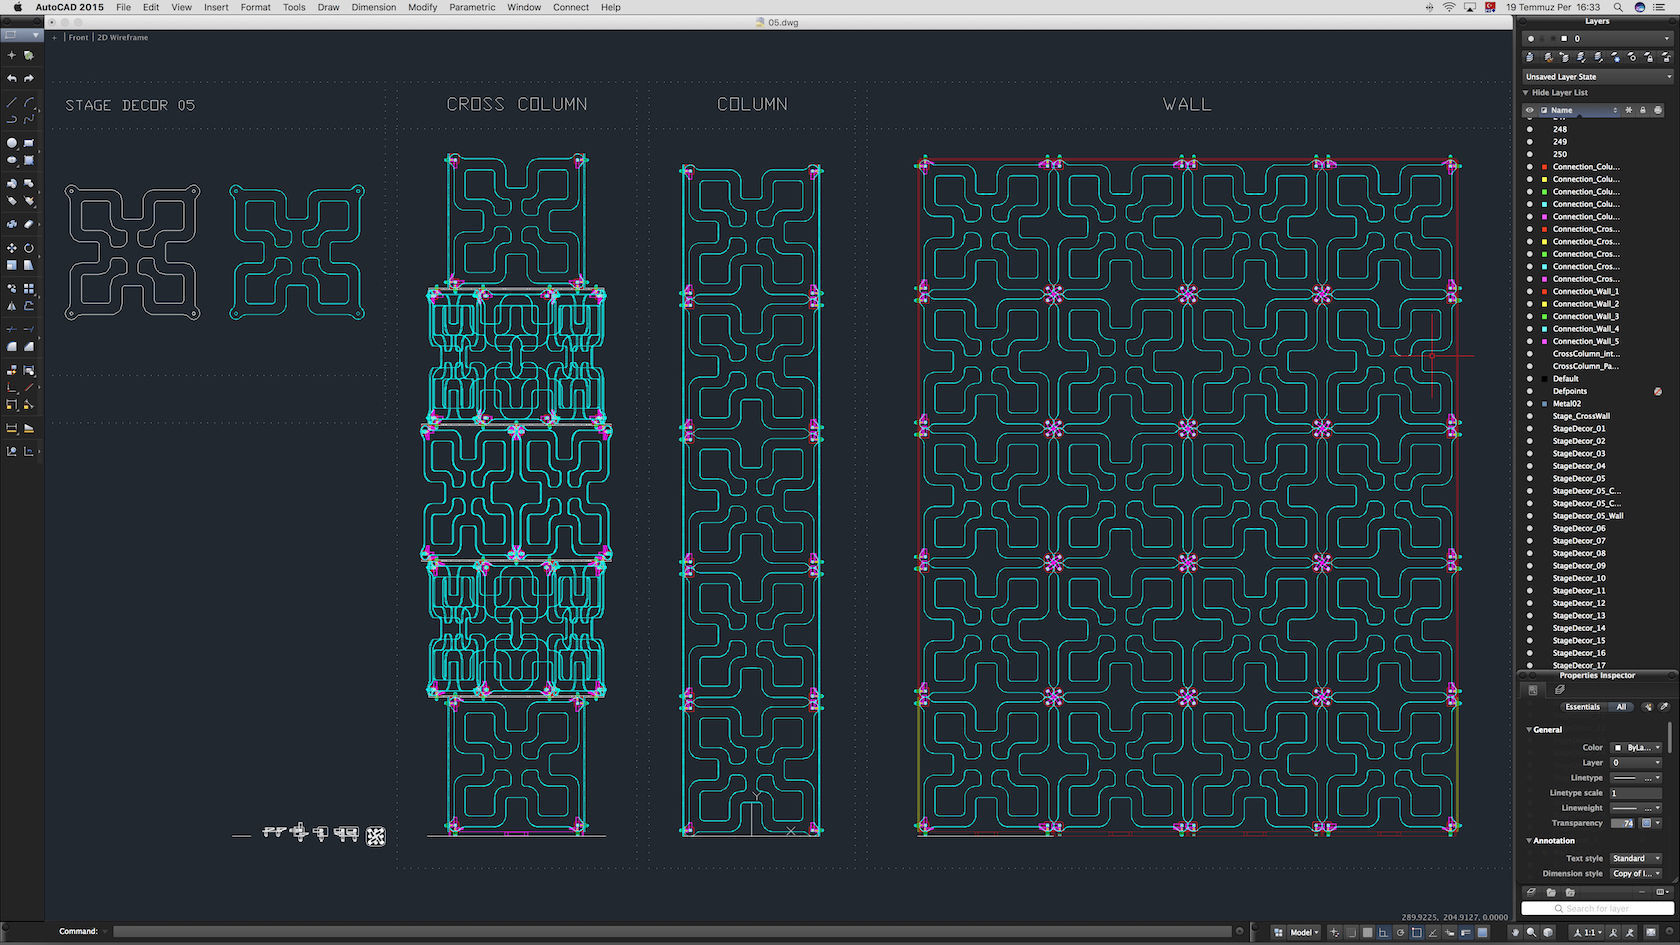The image size is (1680, 945).
Task: Open the Model layout dropdown in status bar
Action: (x=1304, y=932)
